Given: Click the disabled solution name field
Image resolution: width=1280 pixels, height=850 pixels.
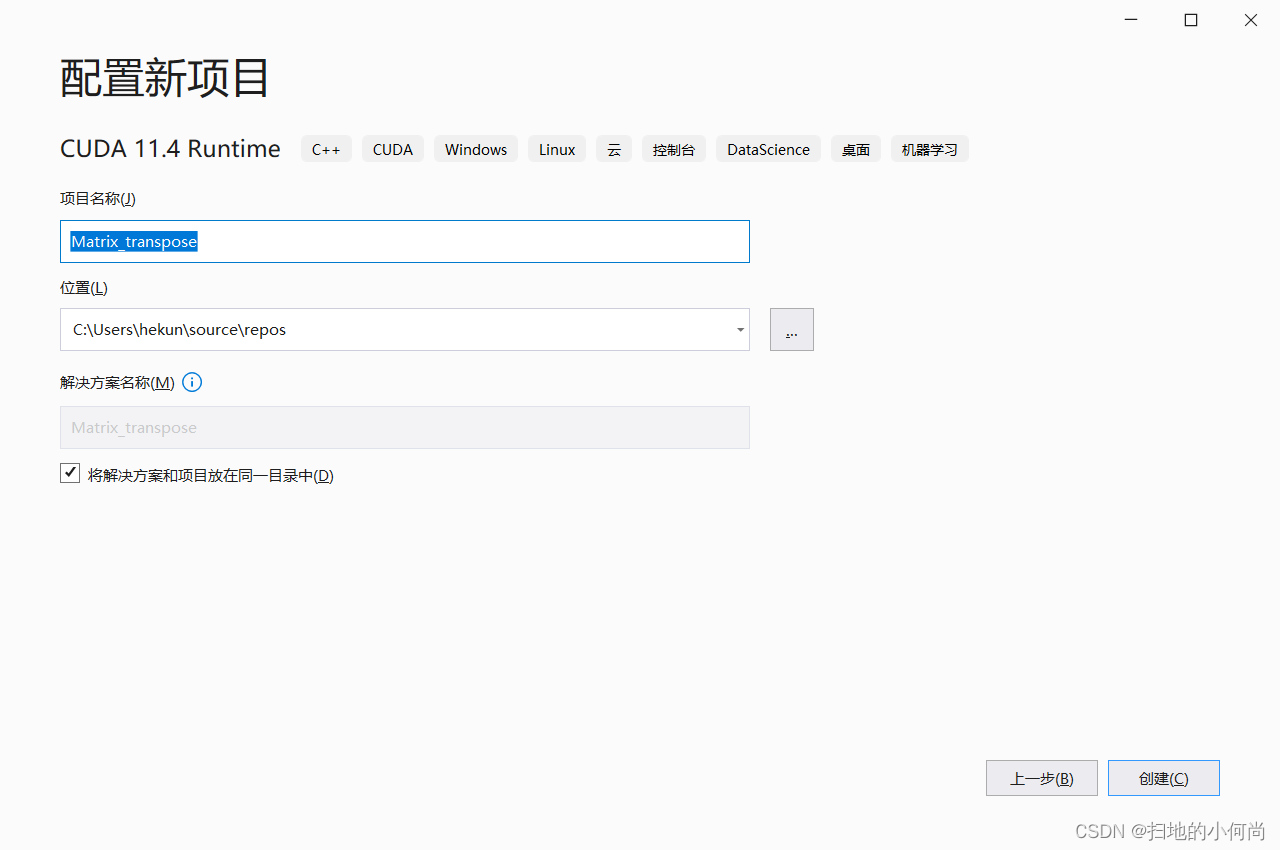Looking at the screenshot, I should (405, 427).
